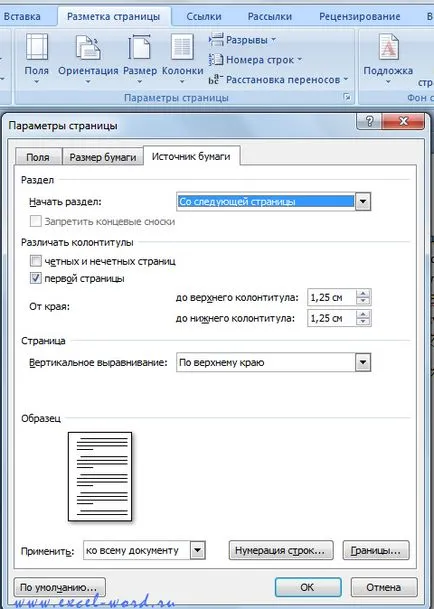Open the Ссылки ribbon tab
434x609 pixels.
click(204, 16)
